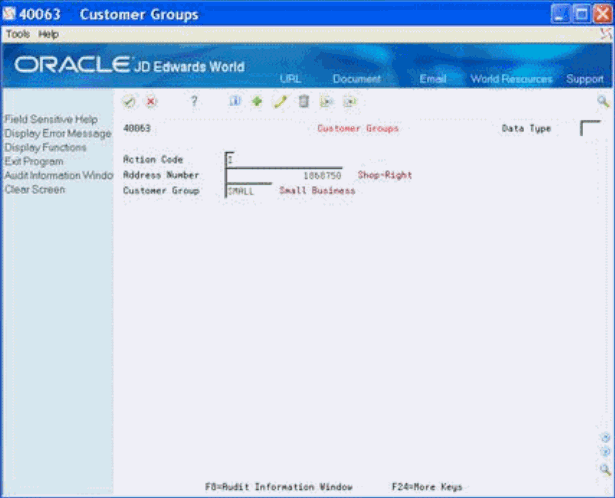Click the red X cancel icon
Screen dimensions: 615x498
[x=151, y=102]
